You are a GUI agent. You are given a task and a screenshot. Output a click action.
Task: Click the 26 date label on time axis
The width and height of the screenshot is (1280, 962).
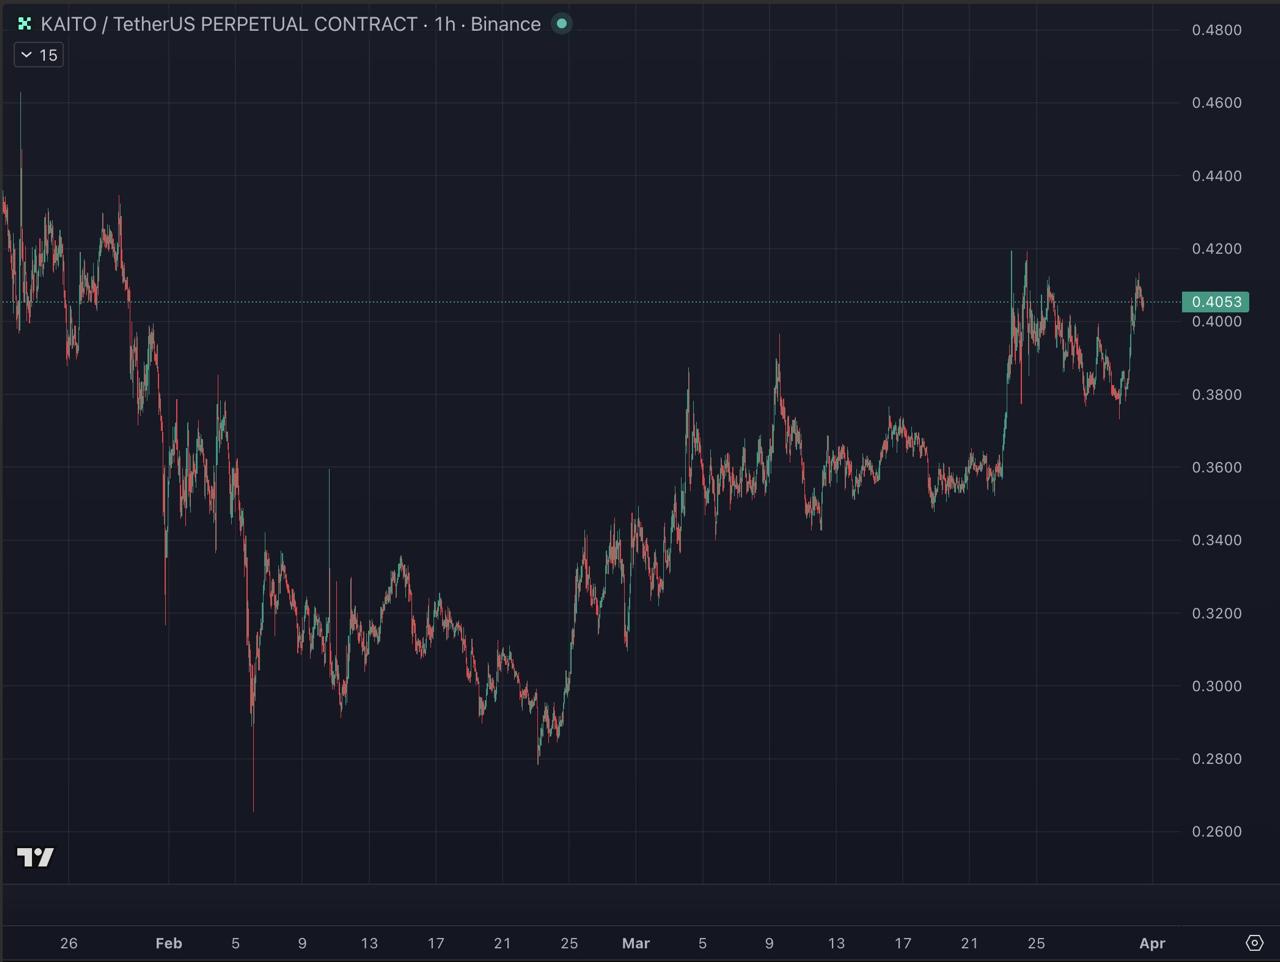69,943
